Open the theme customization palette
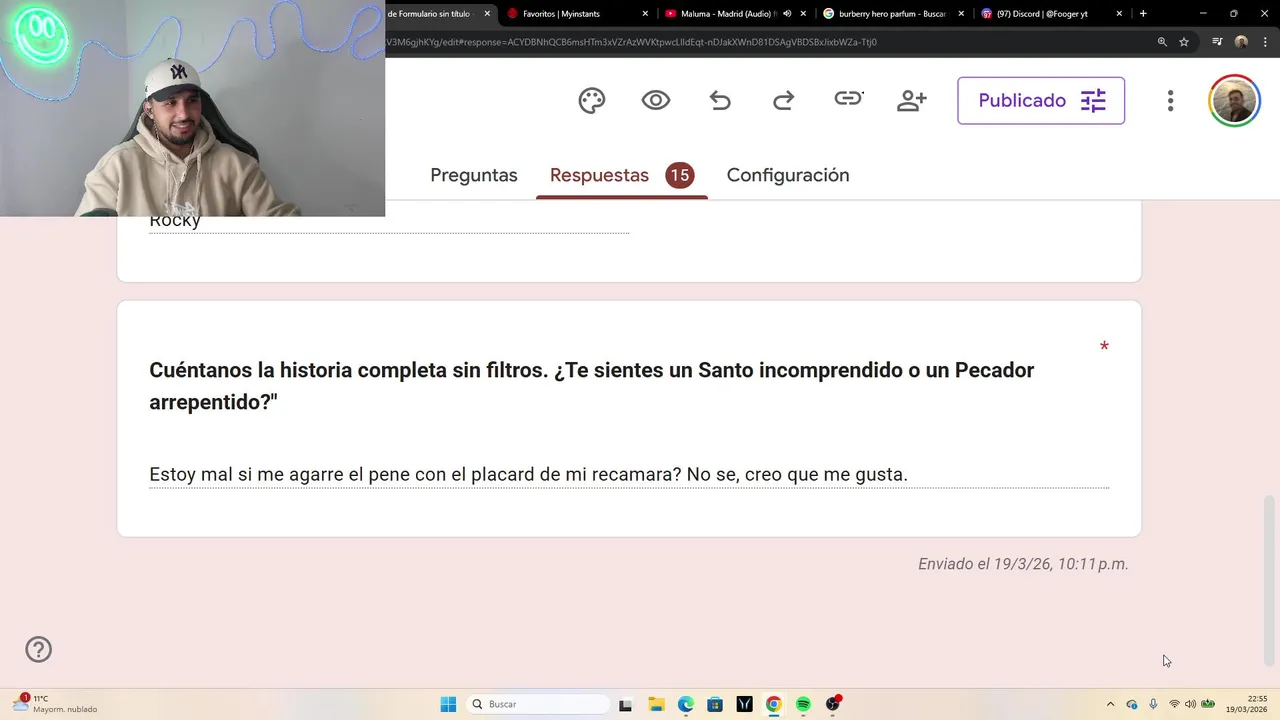Screen dimensions: 1280x720 coord(592,100)
